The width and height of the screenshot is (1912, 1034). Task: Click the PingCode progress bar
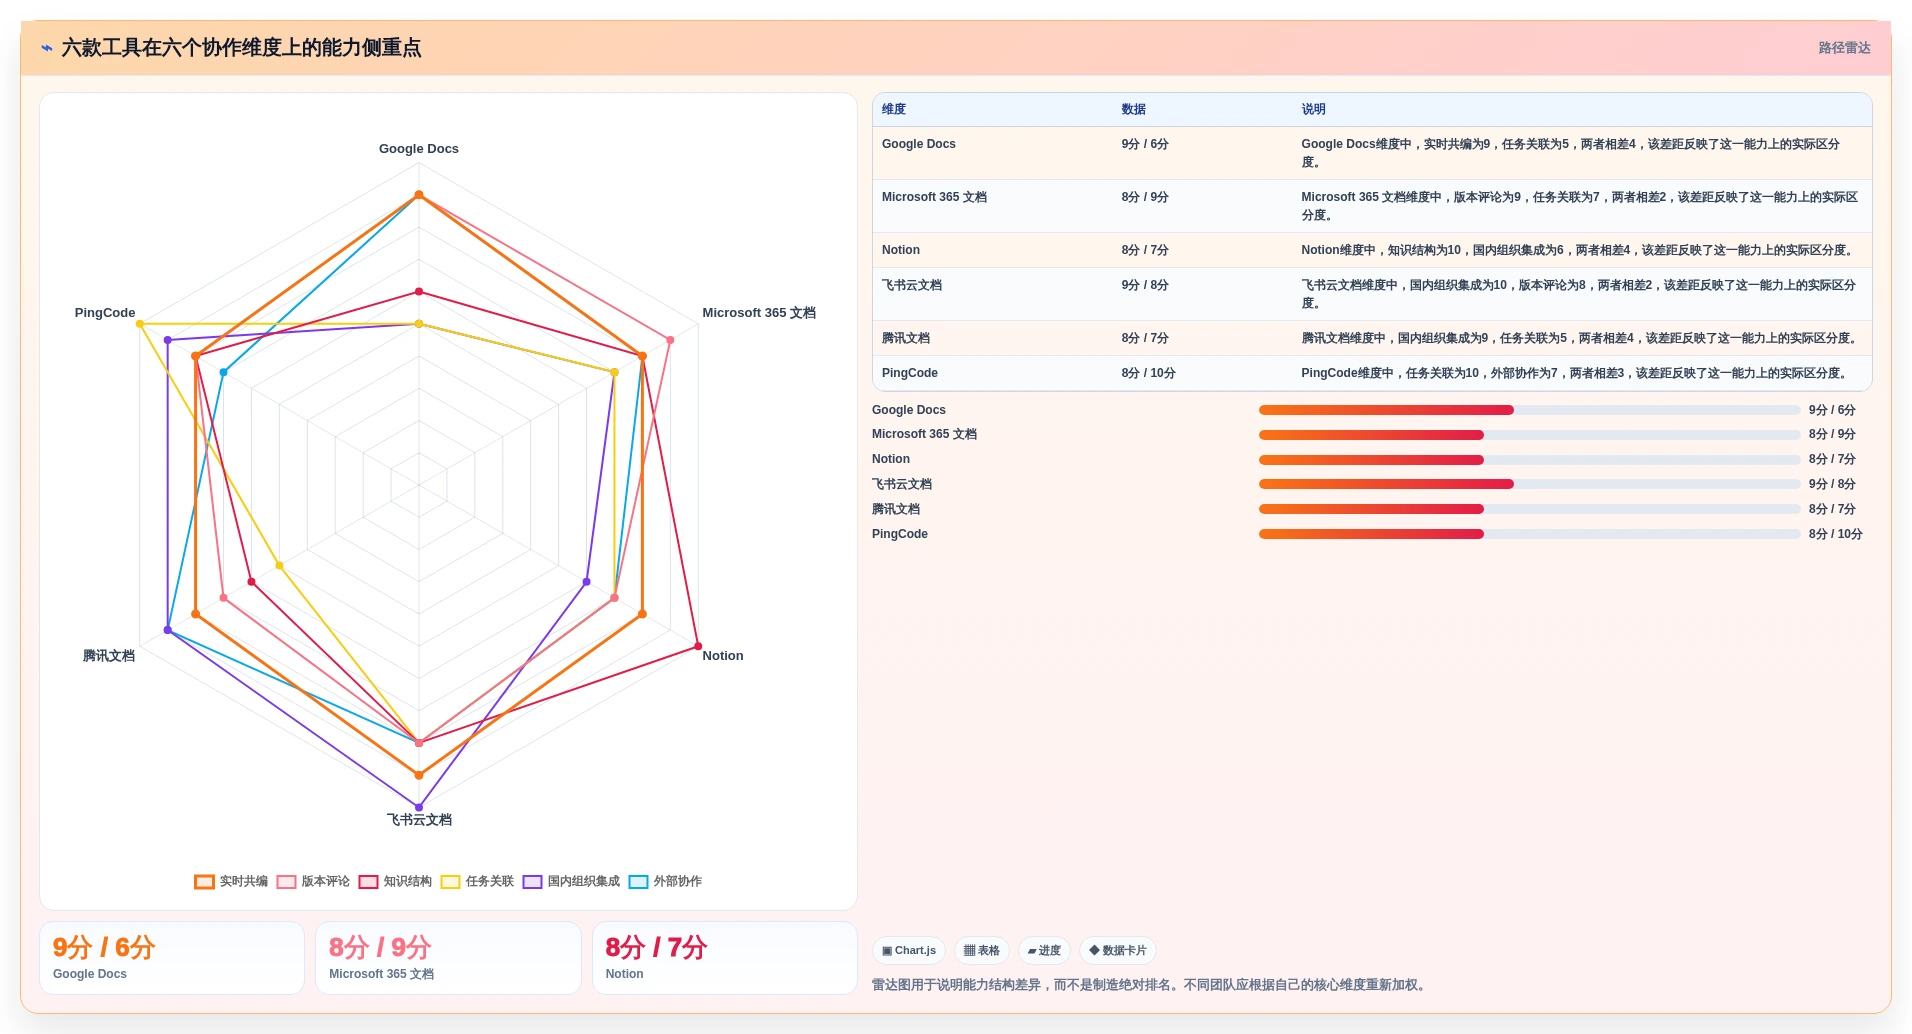point(1529,534)
